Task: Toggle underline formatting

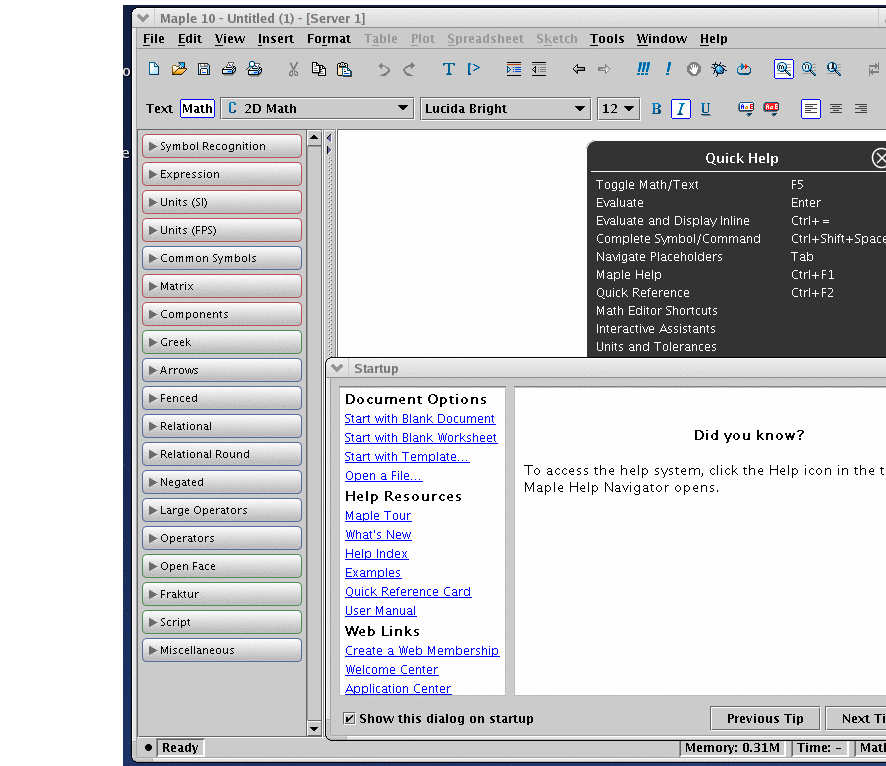Action: pyautogui.click(x=706, y=108)
